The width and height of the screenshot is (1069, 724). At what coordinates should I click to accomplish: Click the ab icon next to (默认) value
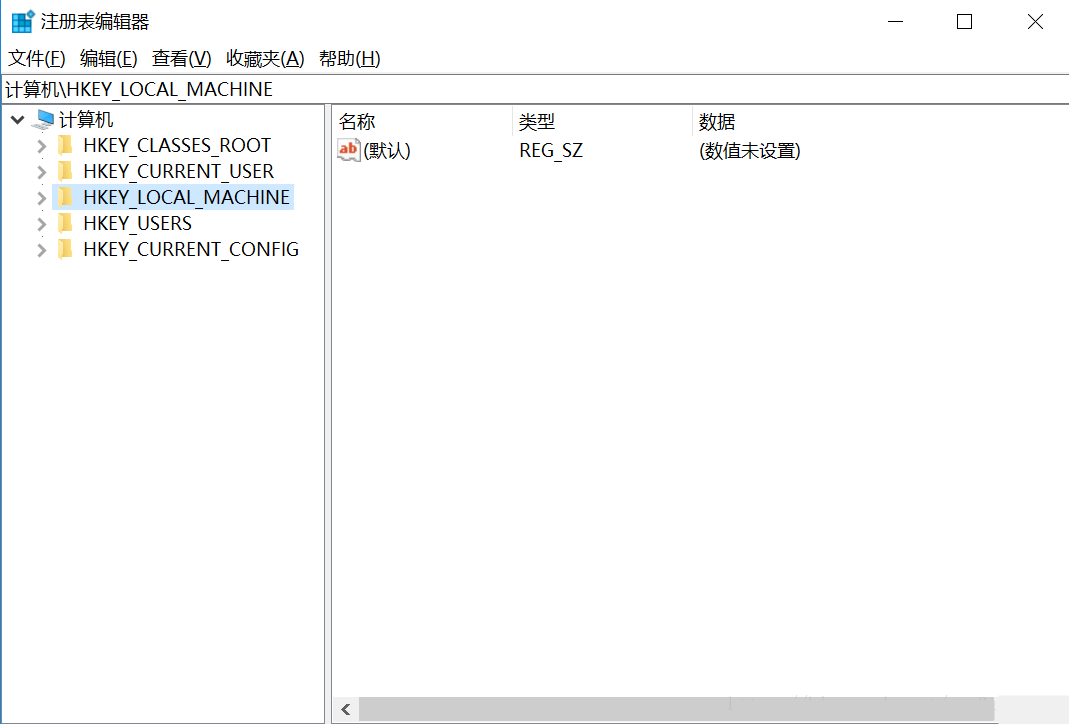point(348,150)
